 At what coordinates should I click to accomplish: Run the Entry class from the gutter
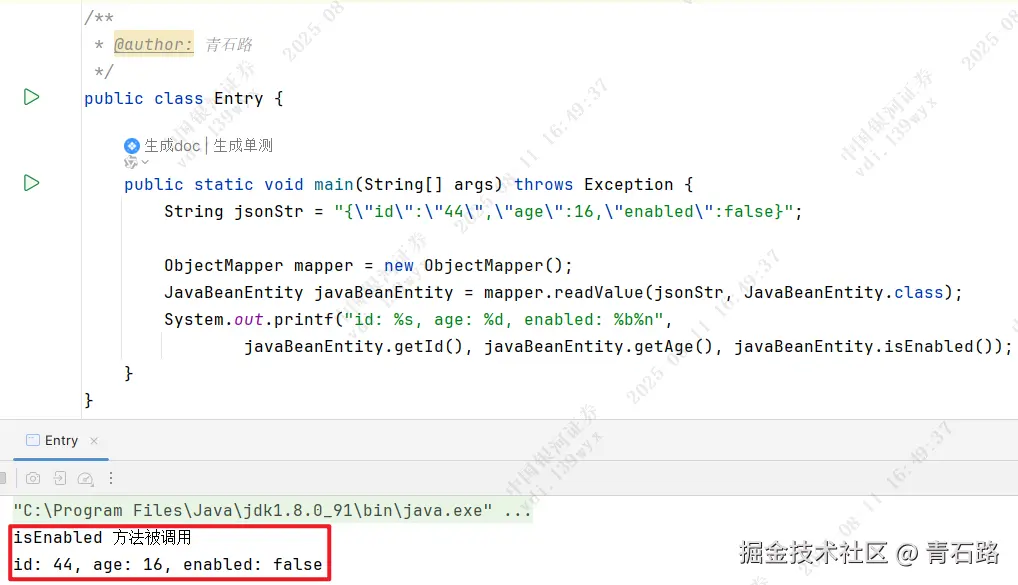tap(31, 97)
